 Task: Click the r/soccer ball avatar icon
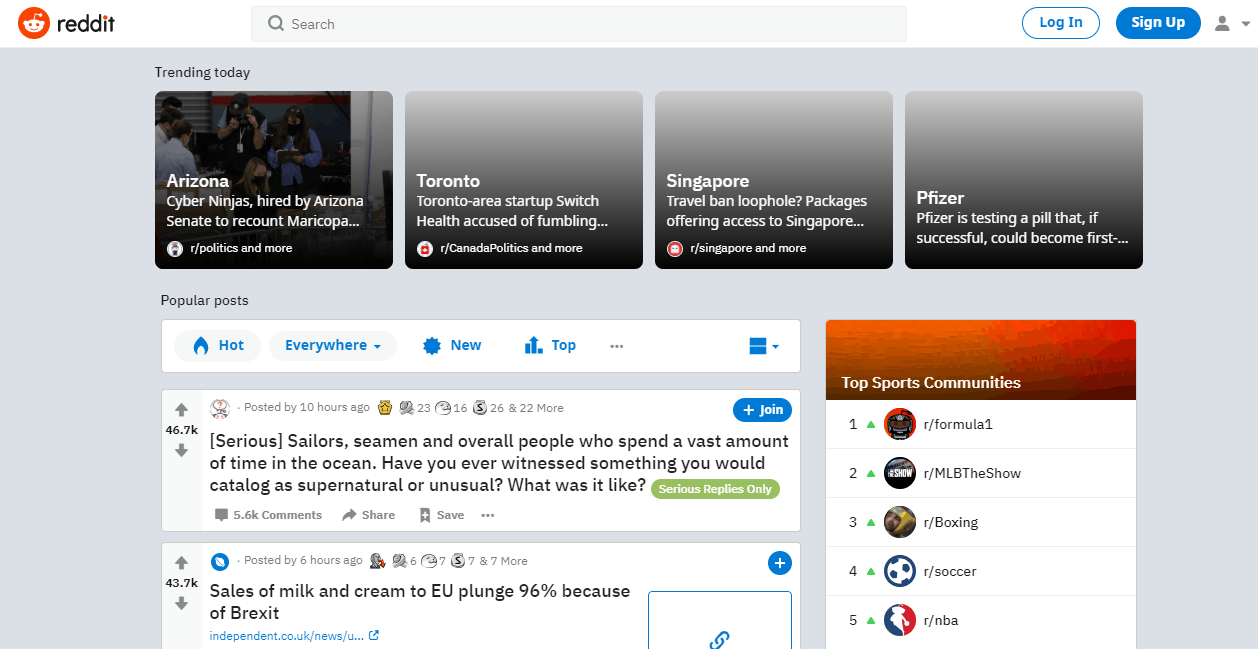click(900, 571)
